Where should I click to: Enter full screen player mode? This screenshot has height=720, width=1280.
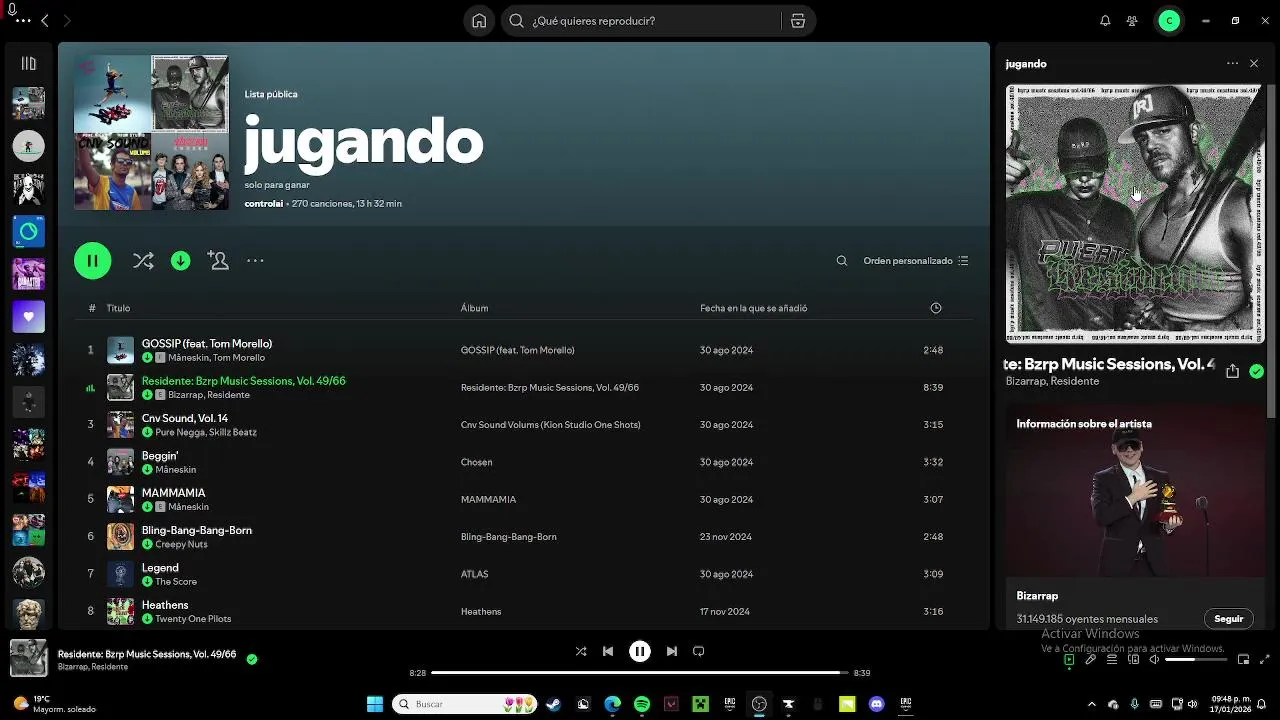(1265, 660)
